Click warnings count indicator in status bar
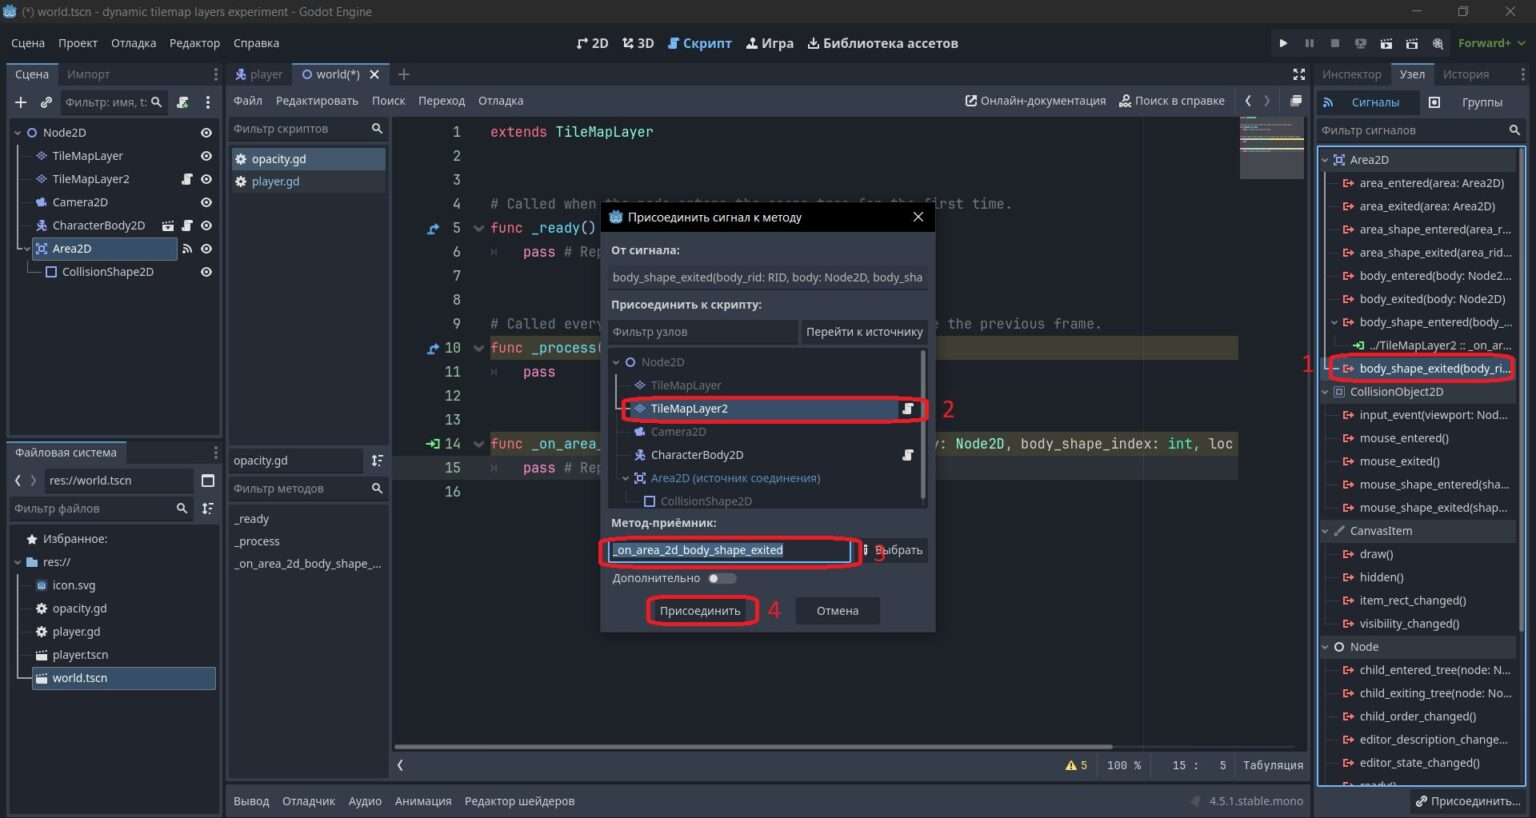The image size is (1536, 818). 1076,765
